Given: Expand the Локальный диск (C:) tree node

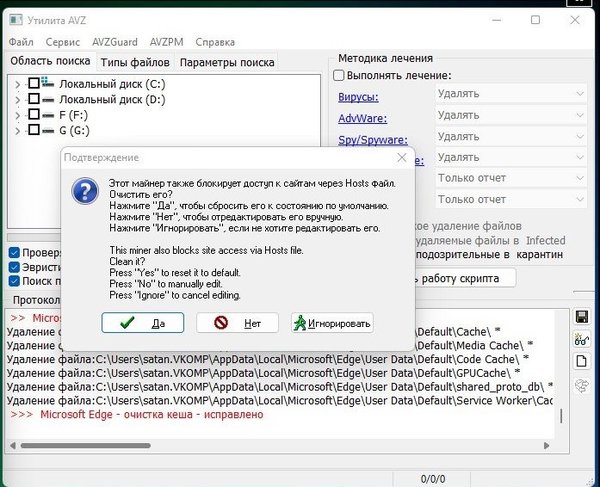Looking at the screenshot, I should coord(18,84).
